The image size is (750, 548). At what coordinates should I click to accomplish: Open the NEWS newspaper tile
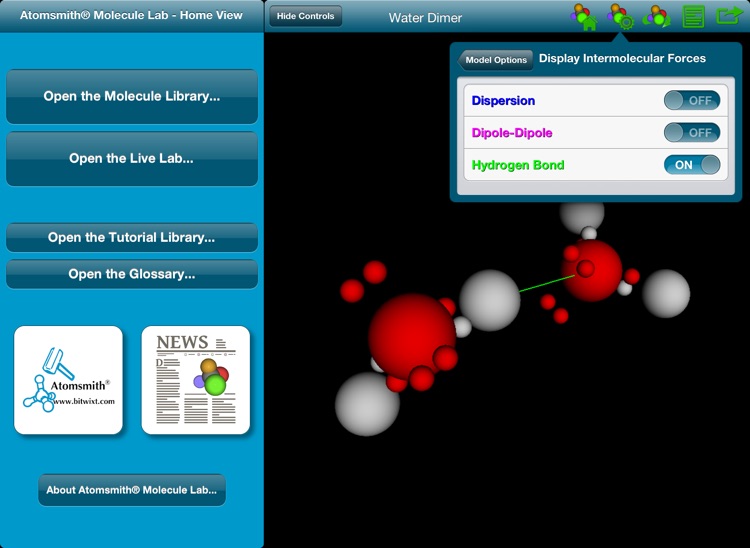[196, 380]
